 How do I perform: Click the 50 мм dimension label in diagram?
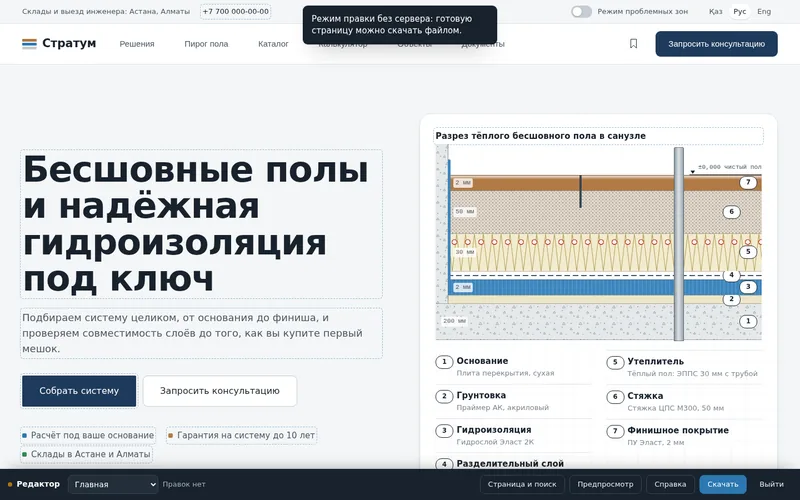pos(465,212)
